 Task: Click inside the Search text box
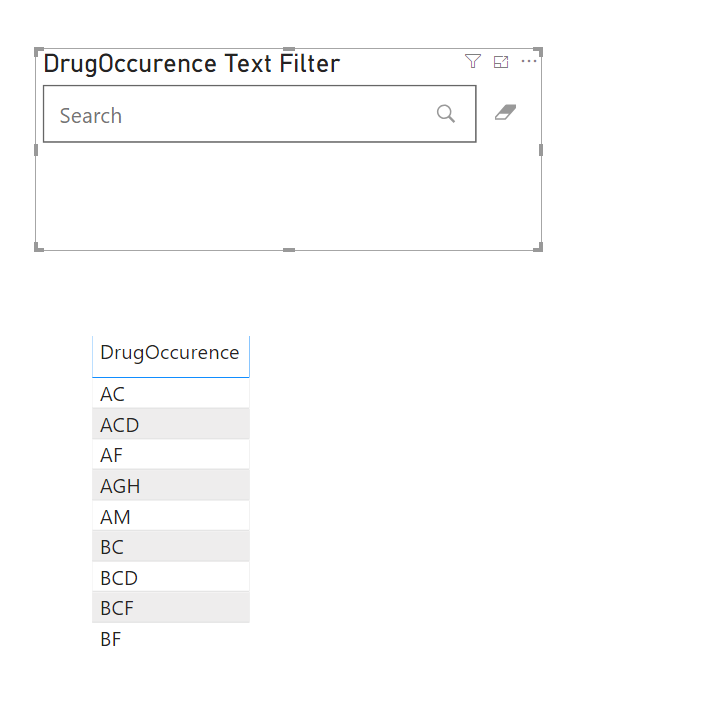[x=240, y=115]
